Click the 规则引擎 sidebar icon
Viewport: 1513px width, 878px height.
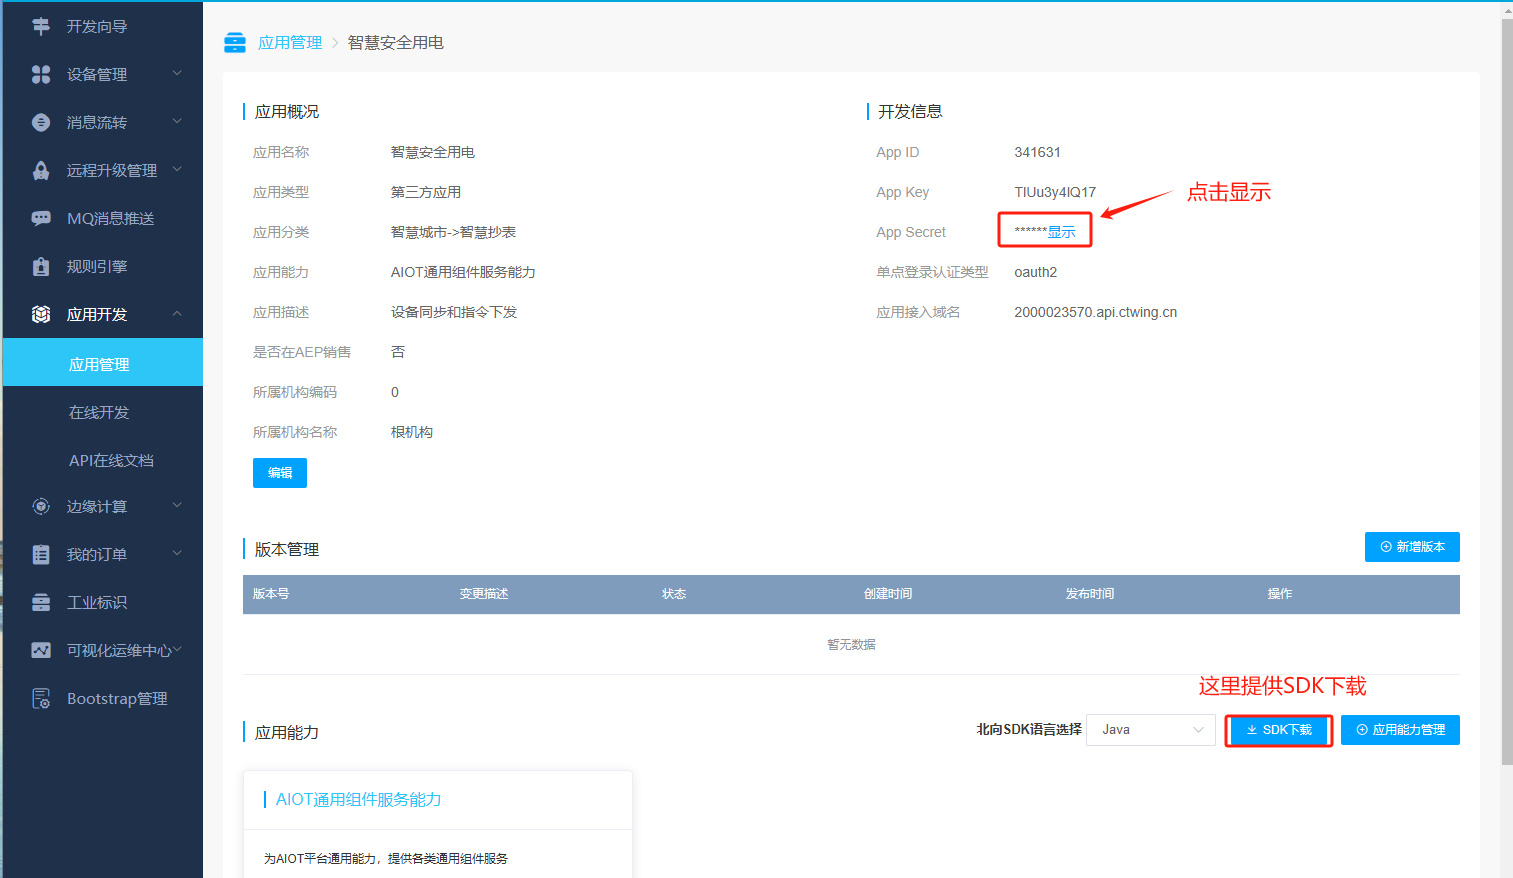[x=41, y=267]
